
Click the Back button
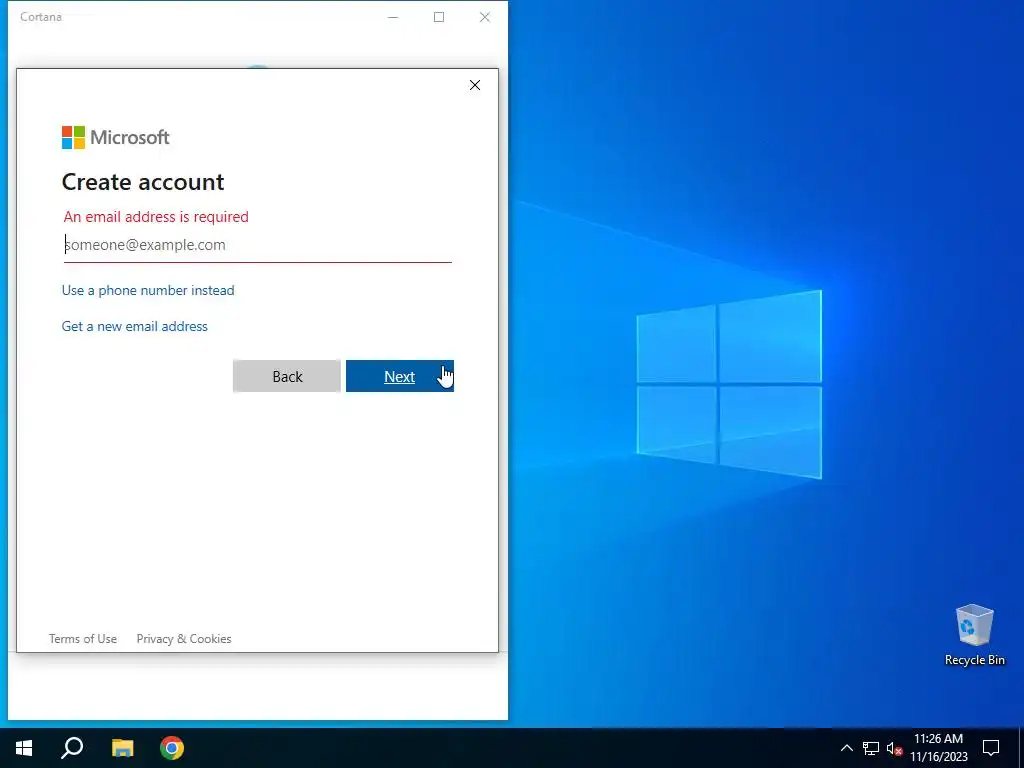point(287,376)
